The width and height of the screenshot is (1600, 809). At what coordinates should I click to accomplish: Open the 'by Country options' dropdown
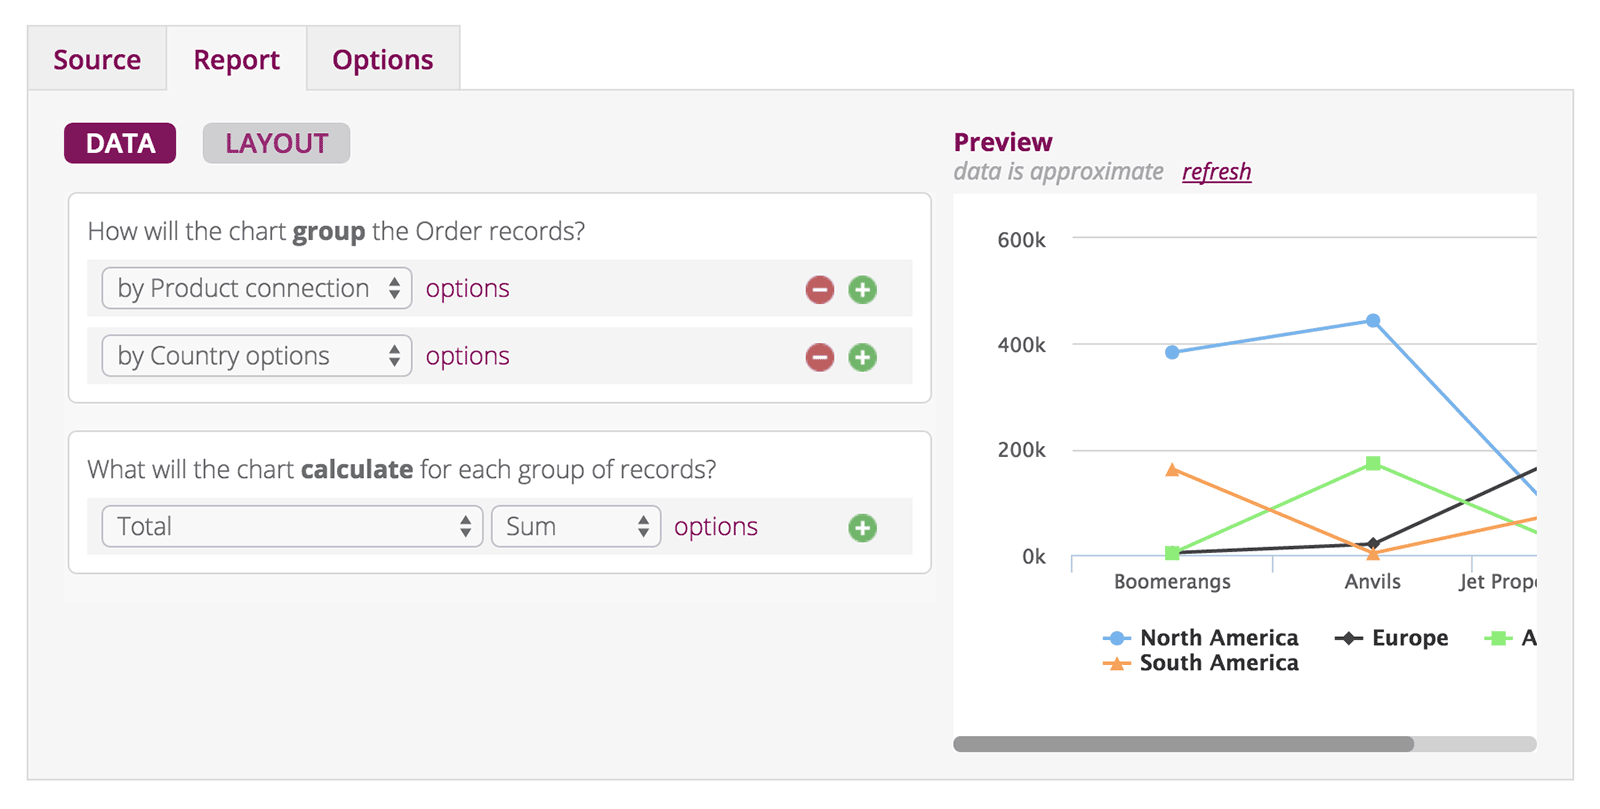coord(257,356)
